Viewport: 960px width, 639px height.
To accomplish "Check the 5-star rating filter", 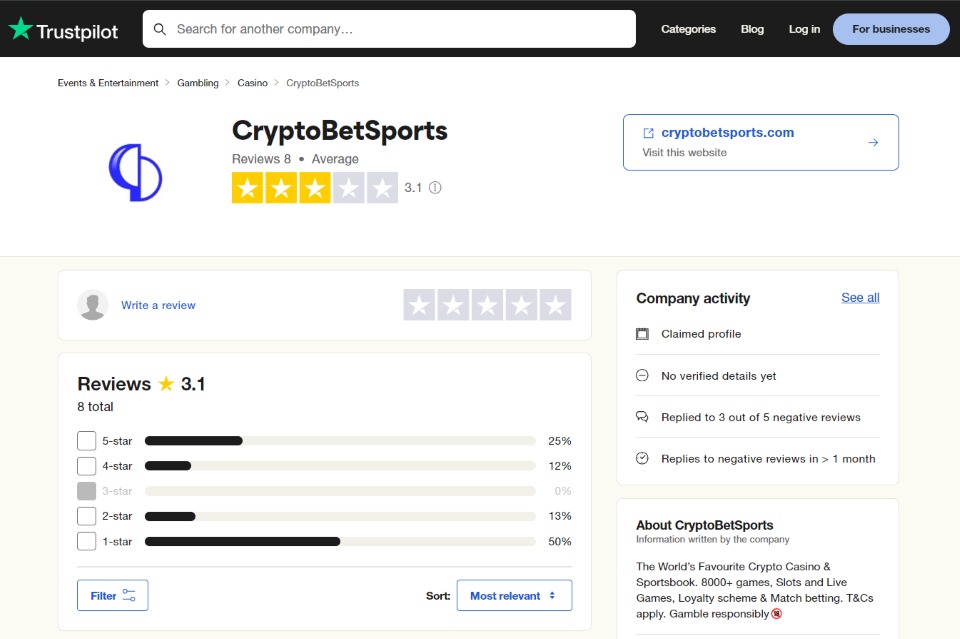I will point(86,440).
